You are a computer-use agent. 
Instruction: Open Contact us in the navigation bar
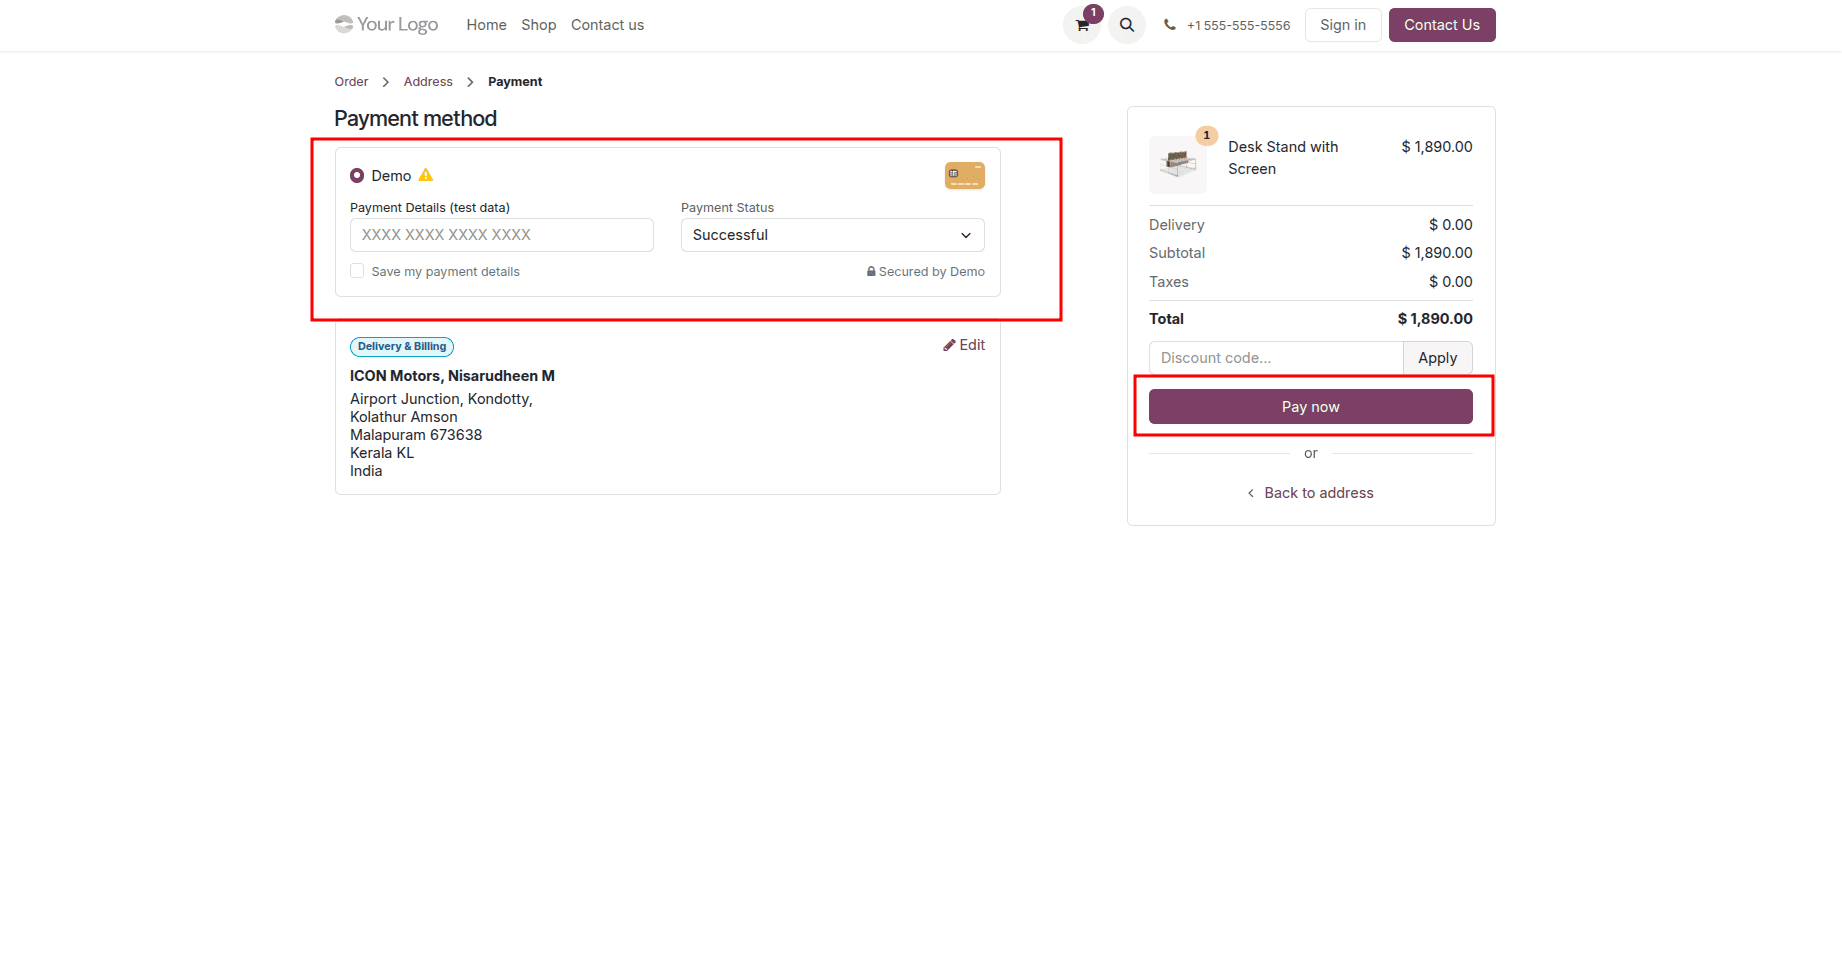pos(607,25)
